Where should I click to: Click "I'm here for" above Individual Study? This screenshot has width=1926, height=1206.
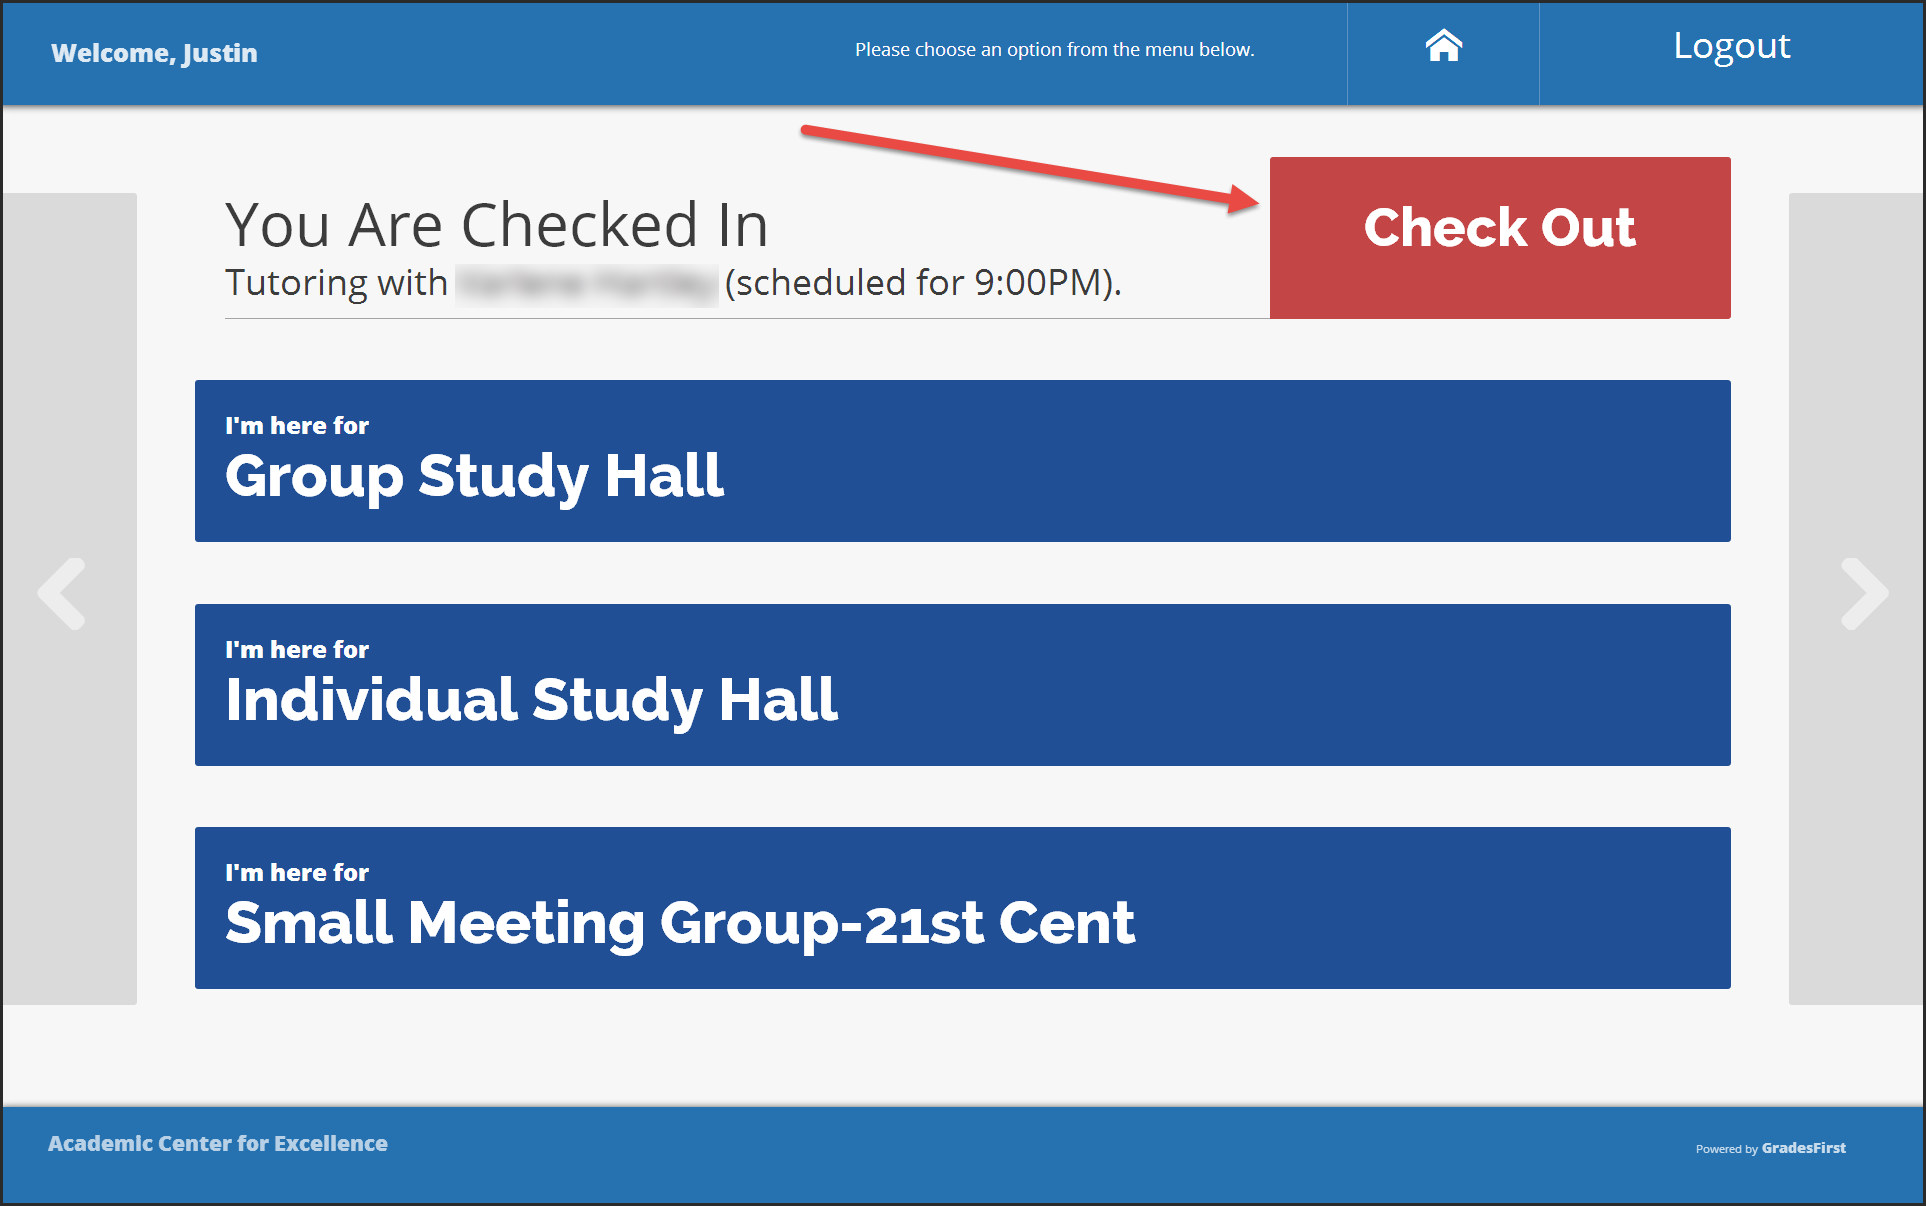[297, 650]
